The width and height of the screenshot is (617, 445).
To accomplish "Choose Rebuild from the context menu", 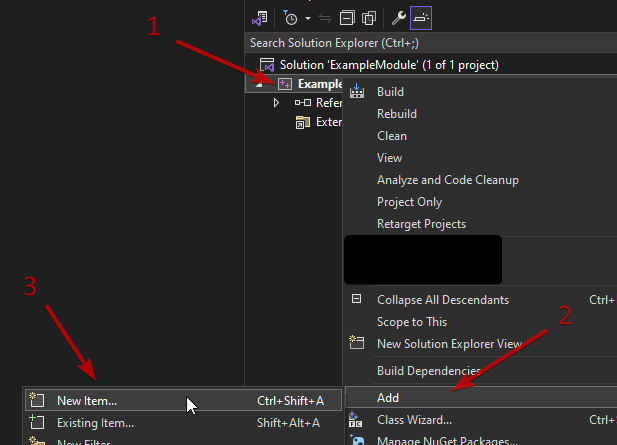I will (396, 114).
